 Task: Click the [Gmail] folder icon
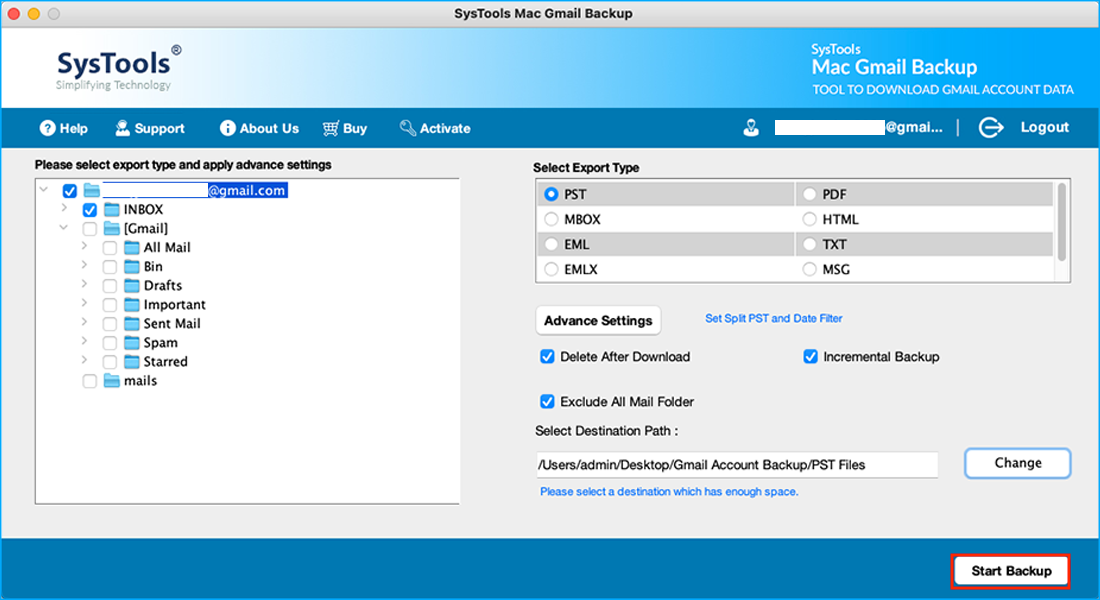coord(112,228)
